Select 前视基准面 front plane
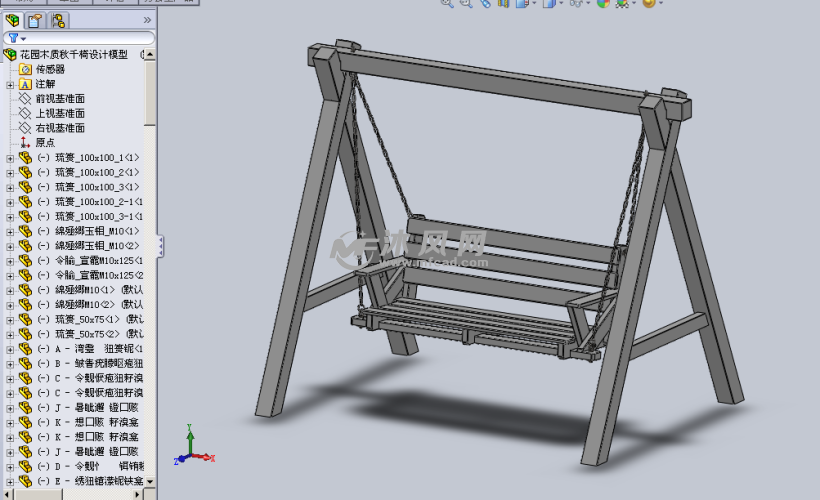The width and height of the screenshot is (820, 500). (60, 98)
